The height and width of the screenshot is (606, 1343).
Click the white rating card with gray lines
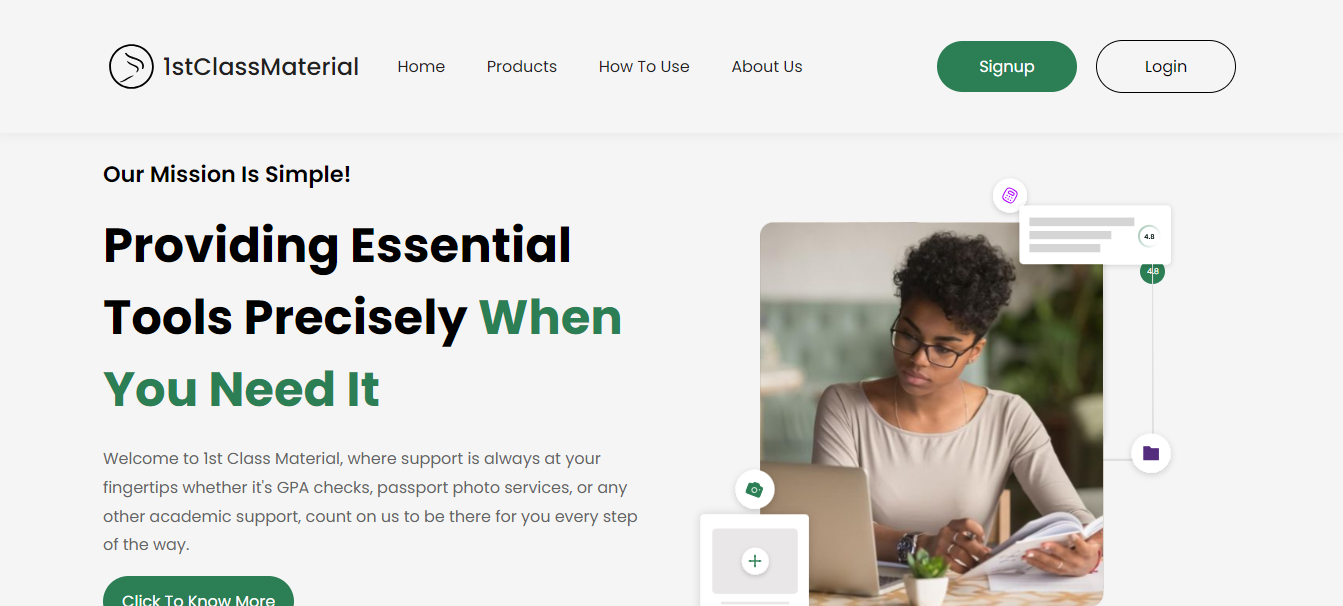pyautogui.click(x=1095, y=235)
